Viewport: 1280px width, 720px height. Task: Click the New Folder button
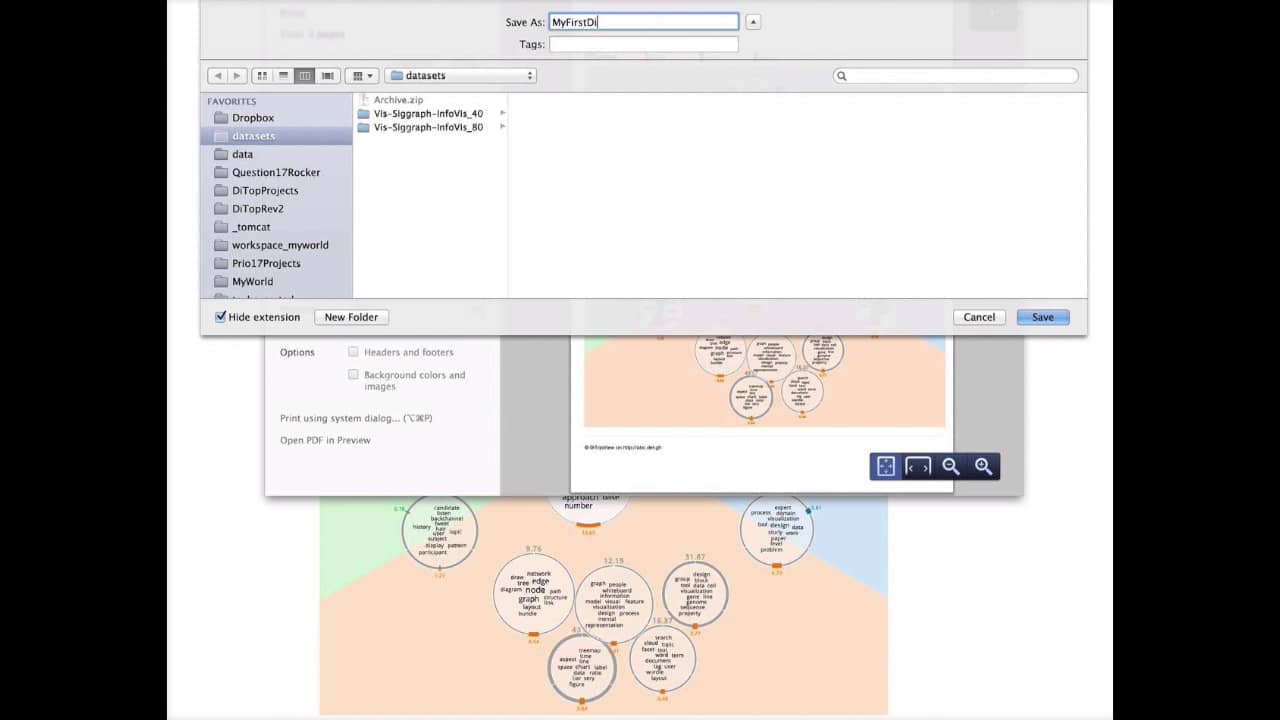351,317
